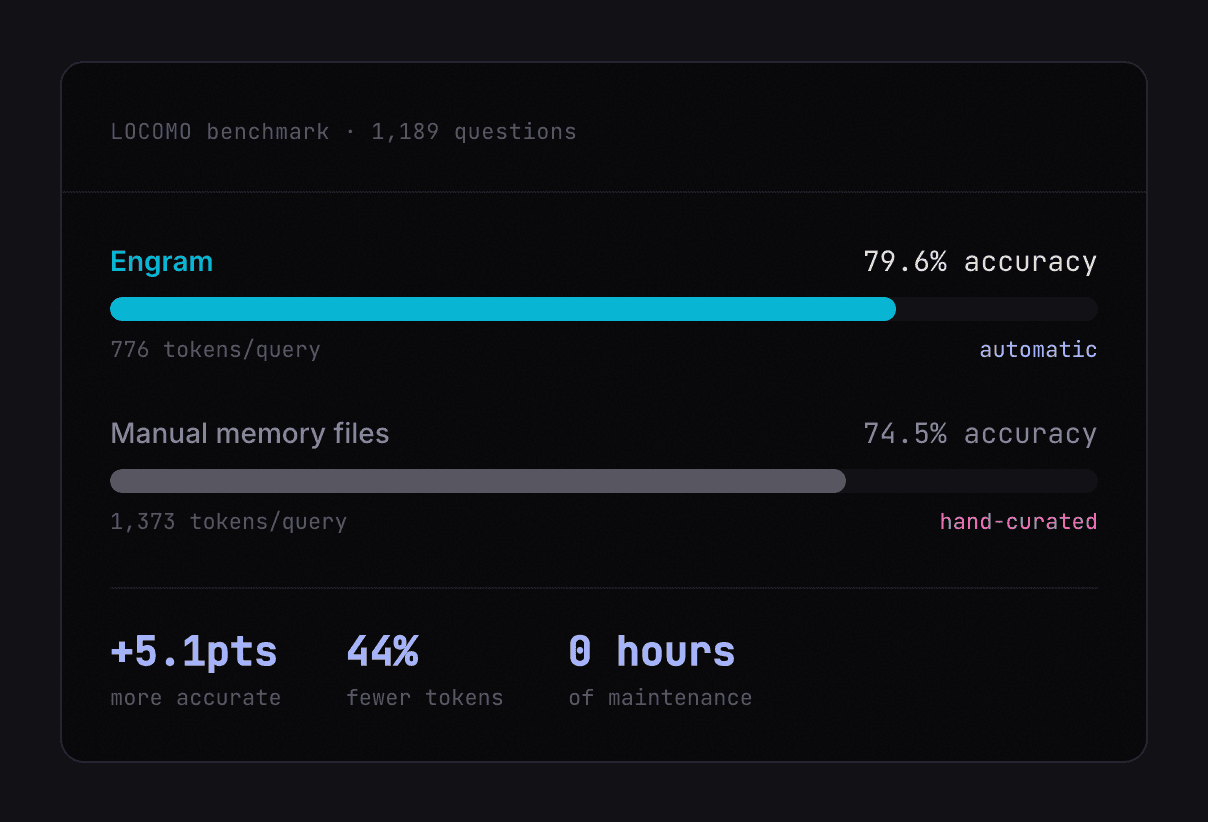Click the cyan Engram progress bar
The height and width of the screenshot is (822, 1208).
click(502, 309)
